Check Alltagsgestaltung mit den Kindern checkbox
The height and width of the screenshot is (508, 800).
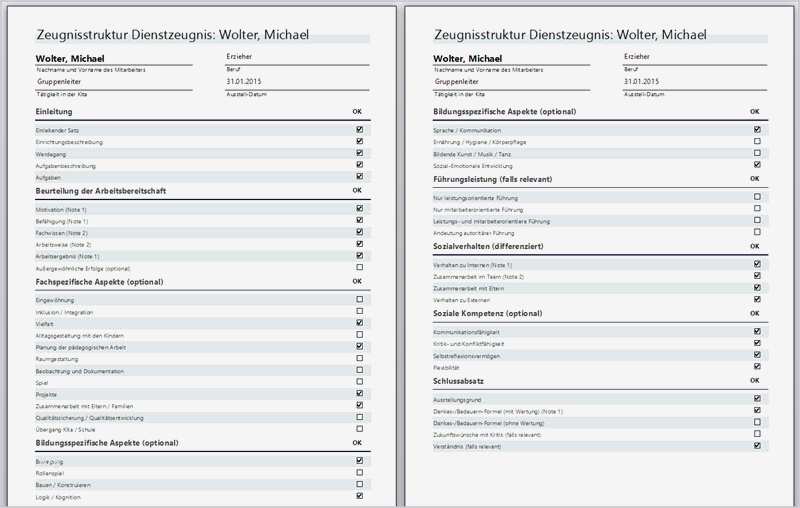360,335
